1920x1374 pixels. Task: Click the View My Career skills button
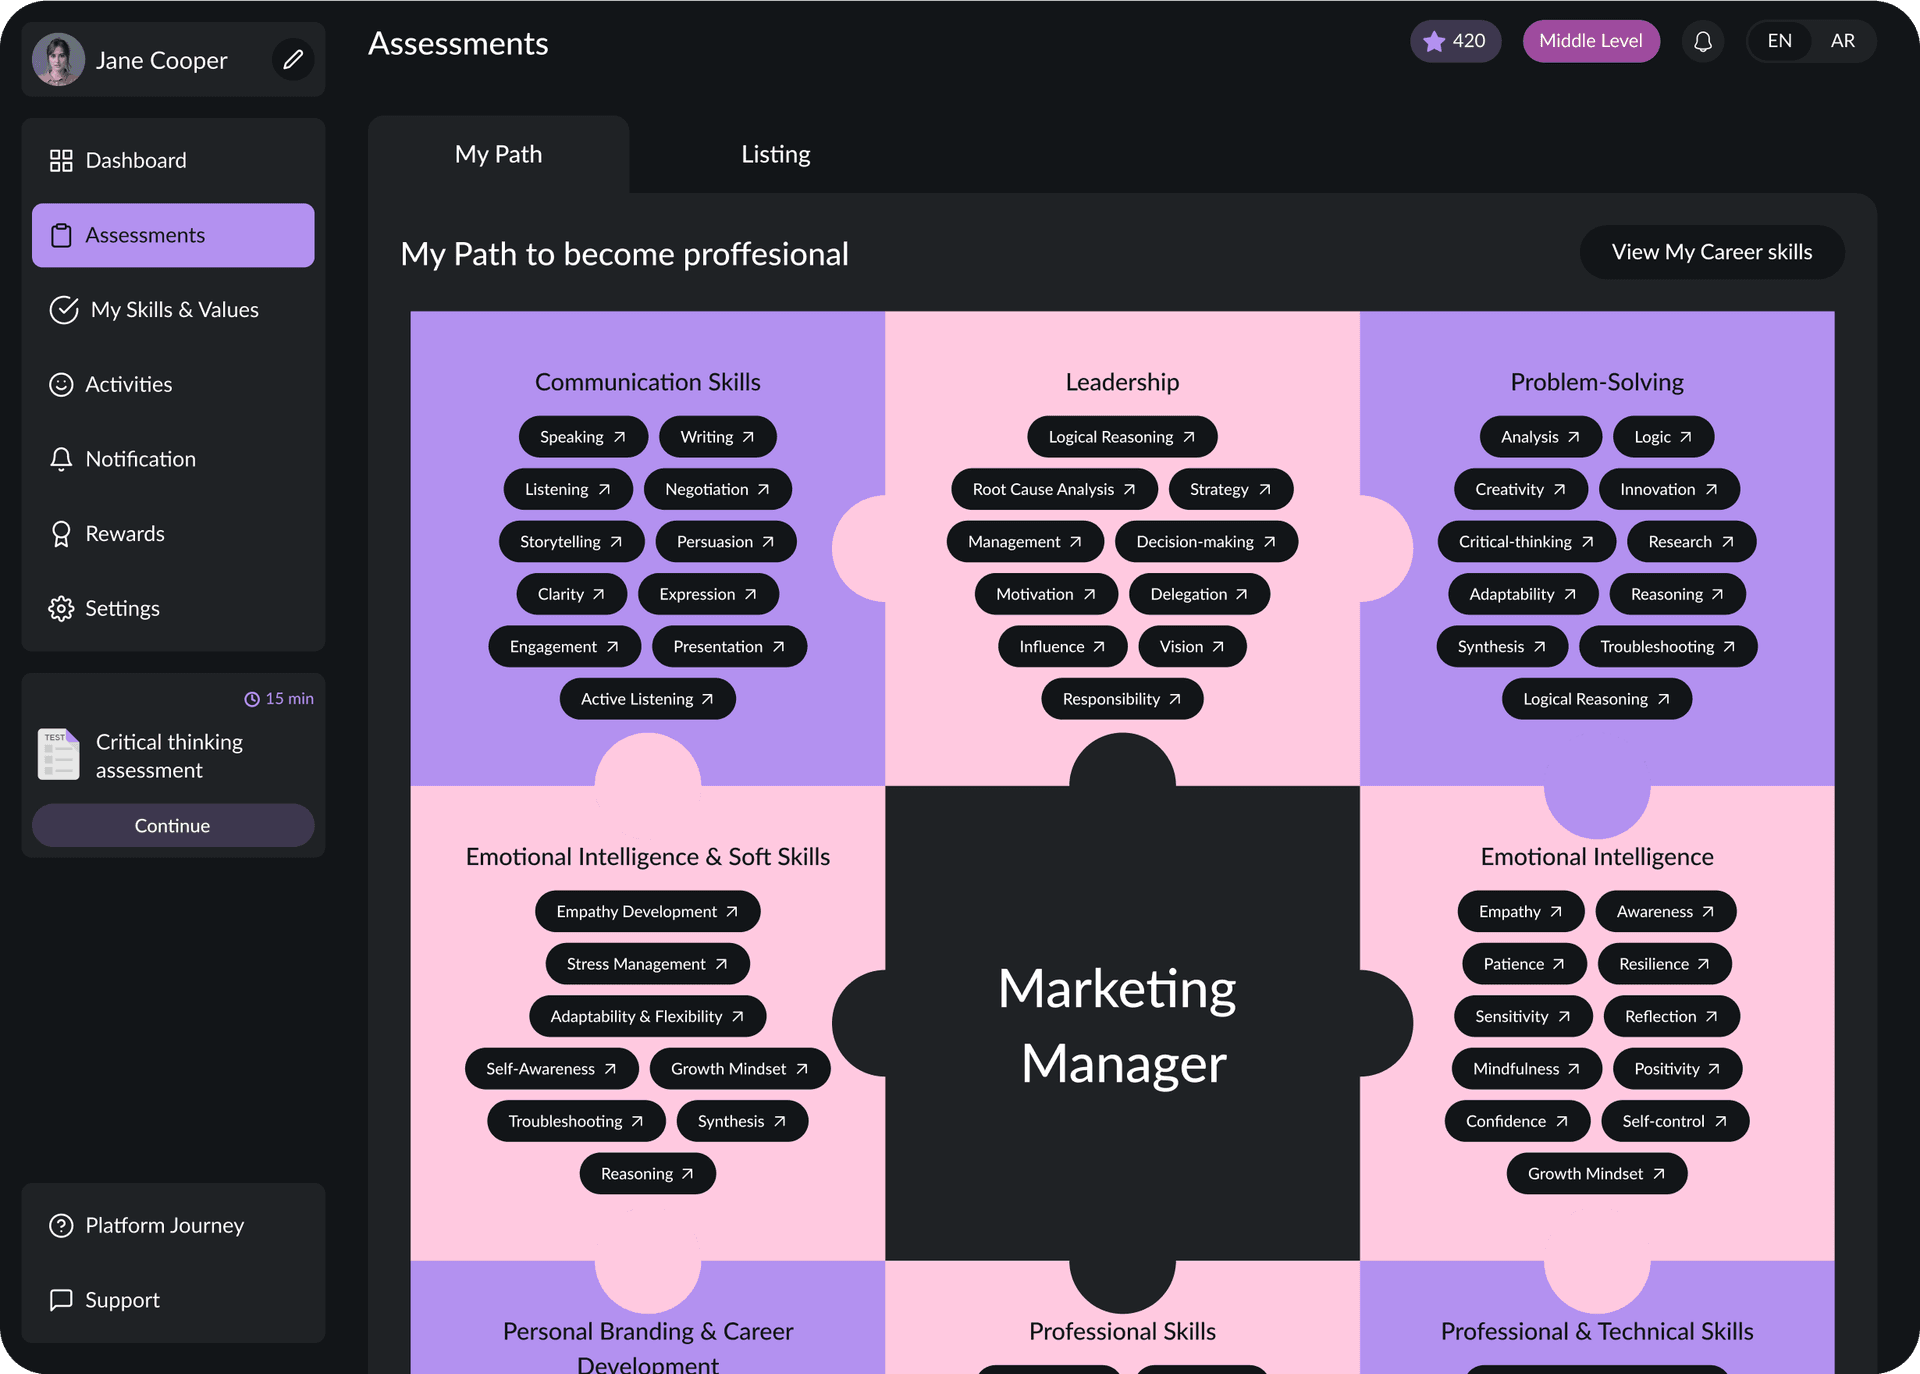1711,252
